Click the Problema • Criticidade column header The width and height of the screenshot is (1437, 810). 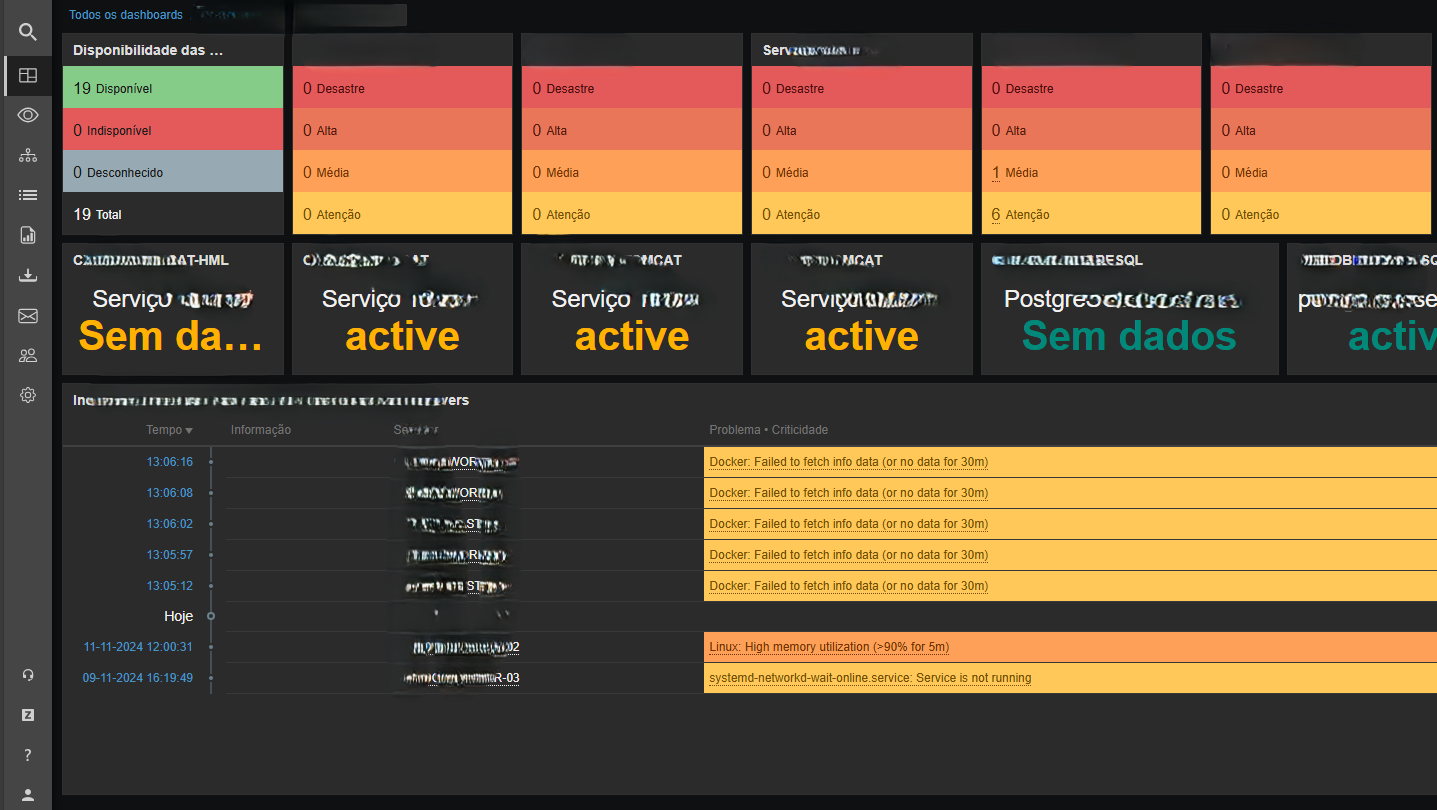point(768,430)
